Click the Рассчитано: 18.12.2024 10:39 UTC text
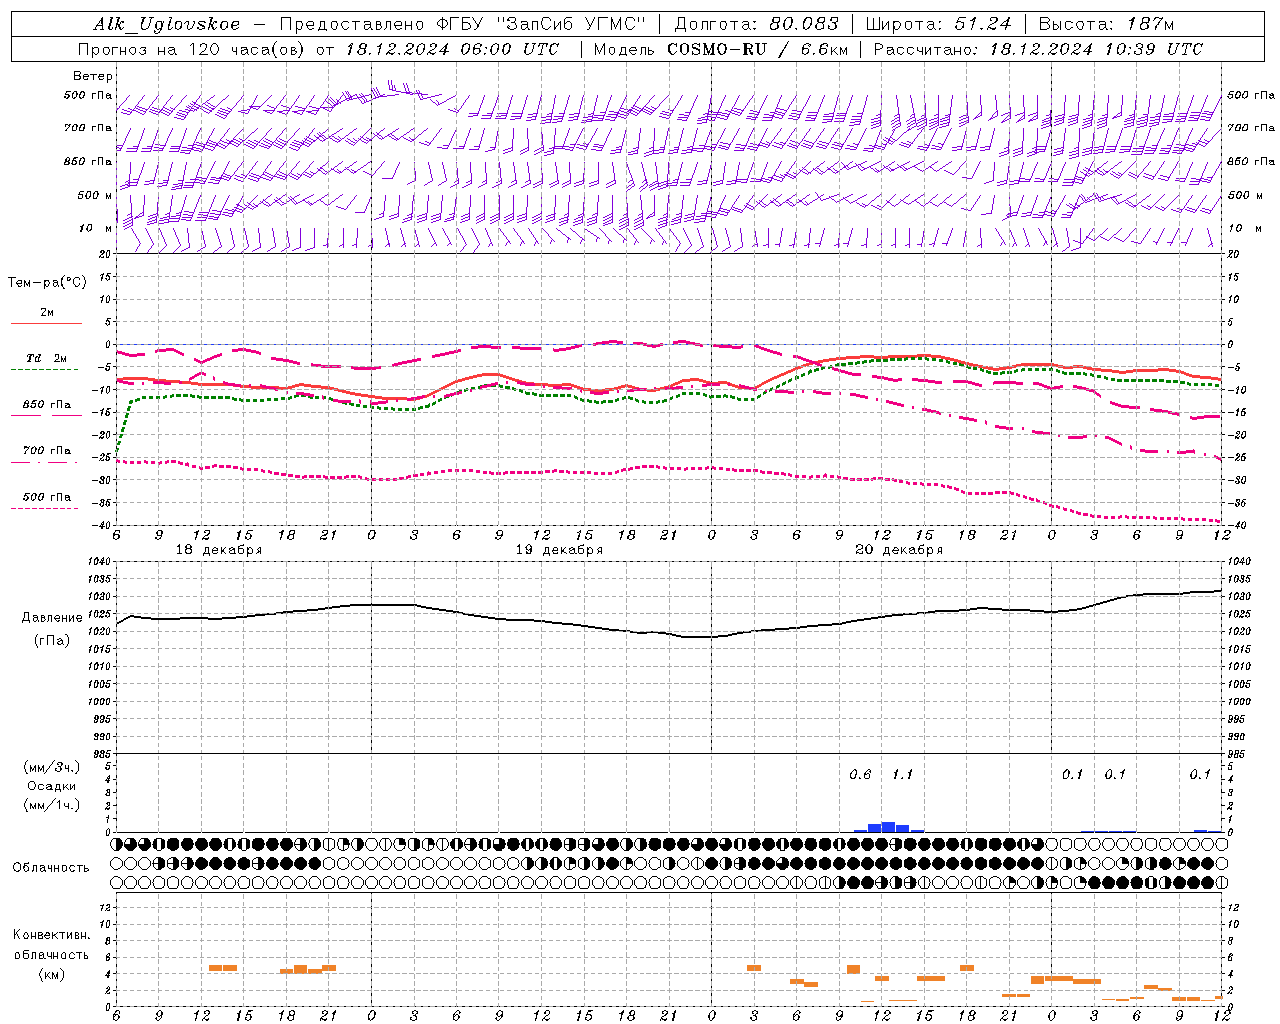Viewport: 1280px width, 1024px height. pyautogui.click(x=1038, y=49)
